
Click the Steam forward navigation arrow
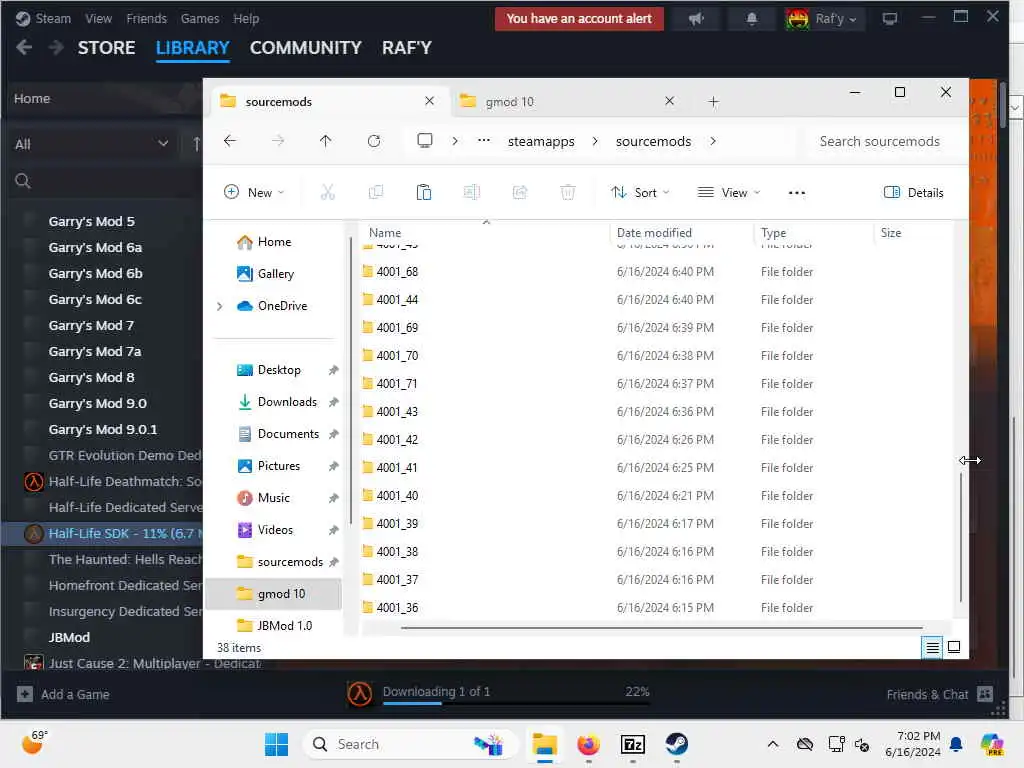[56, 47]
